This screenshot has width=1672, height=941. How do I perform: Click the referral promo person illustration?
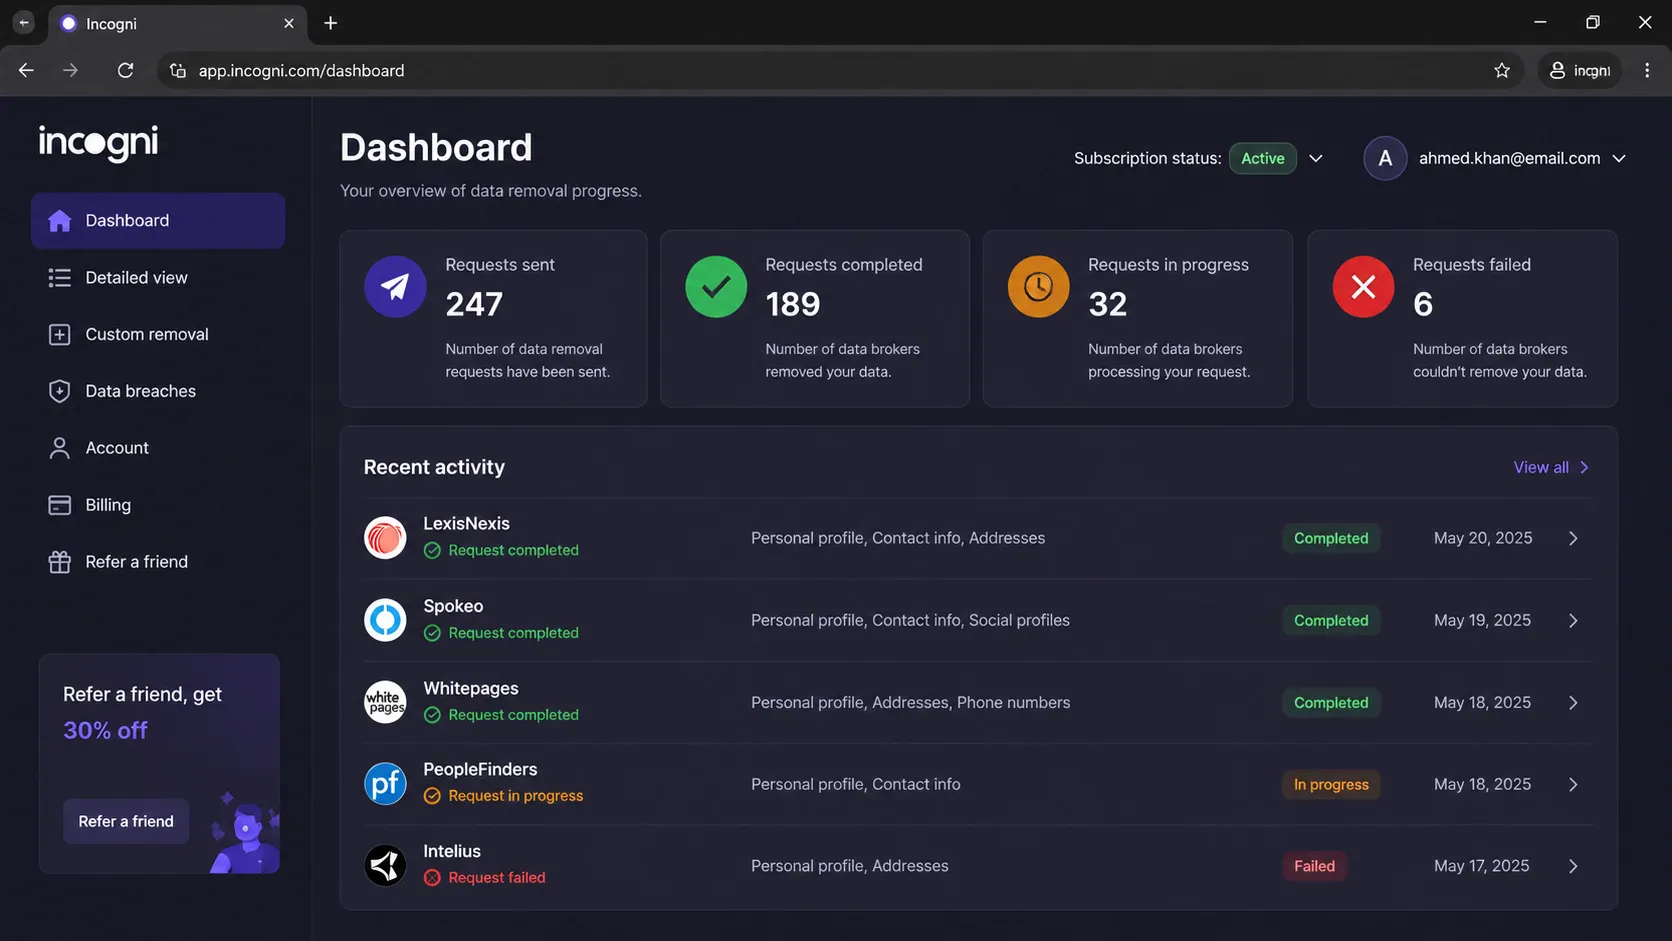point(245,832)
